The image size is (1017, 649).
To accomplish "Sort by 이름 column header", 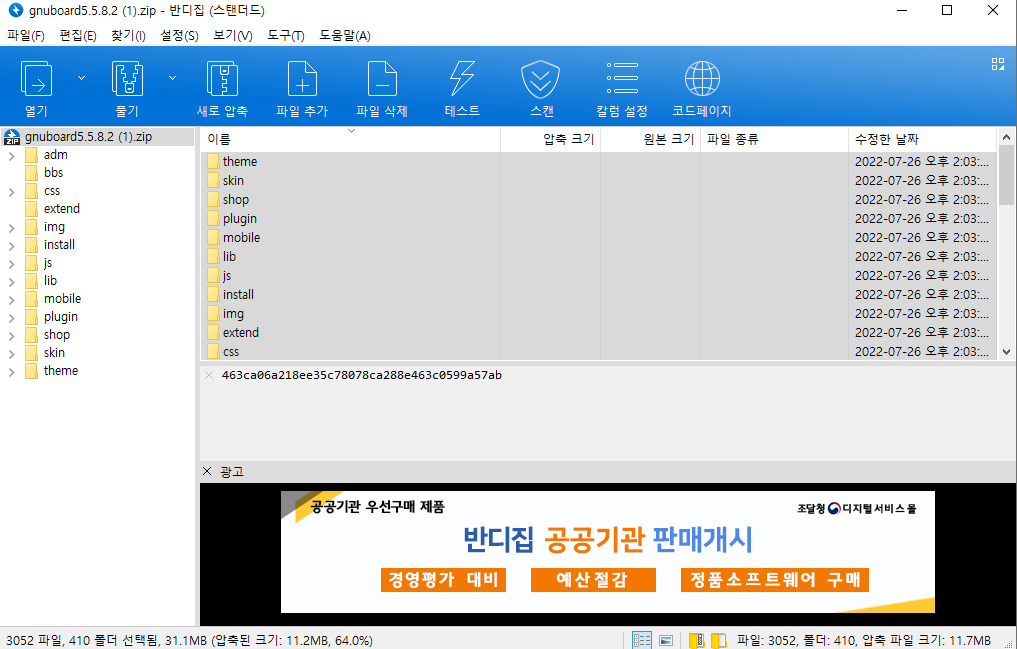I will (x=351, y=139).
